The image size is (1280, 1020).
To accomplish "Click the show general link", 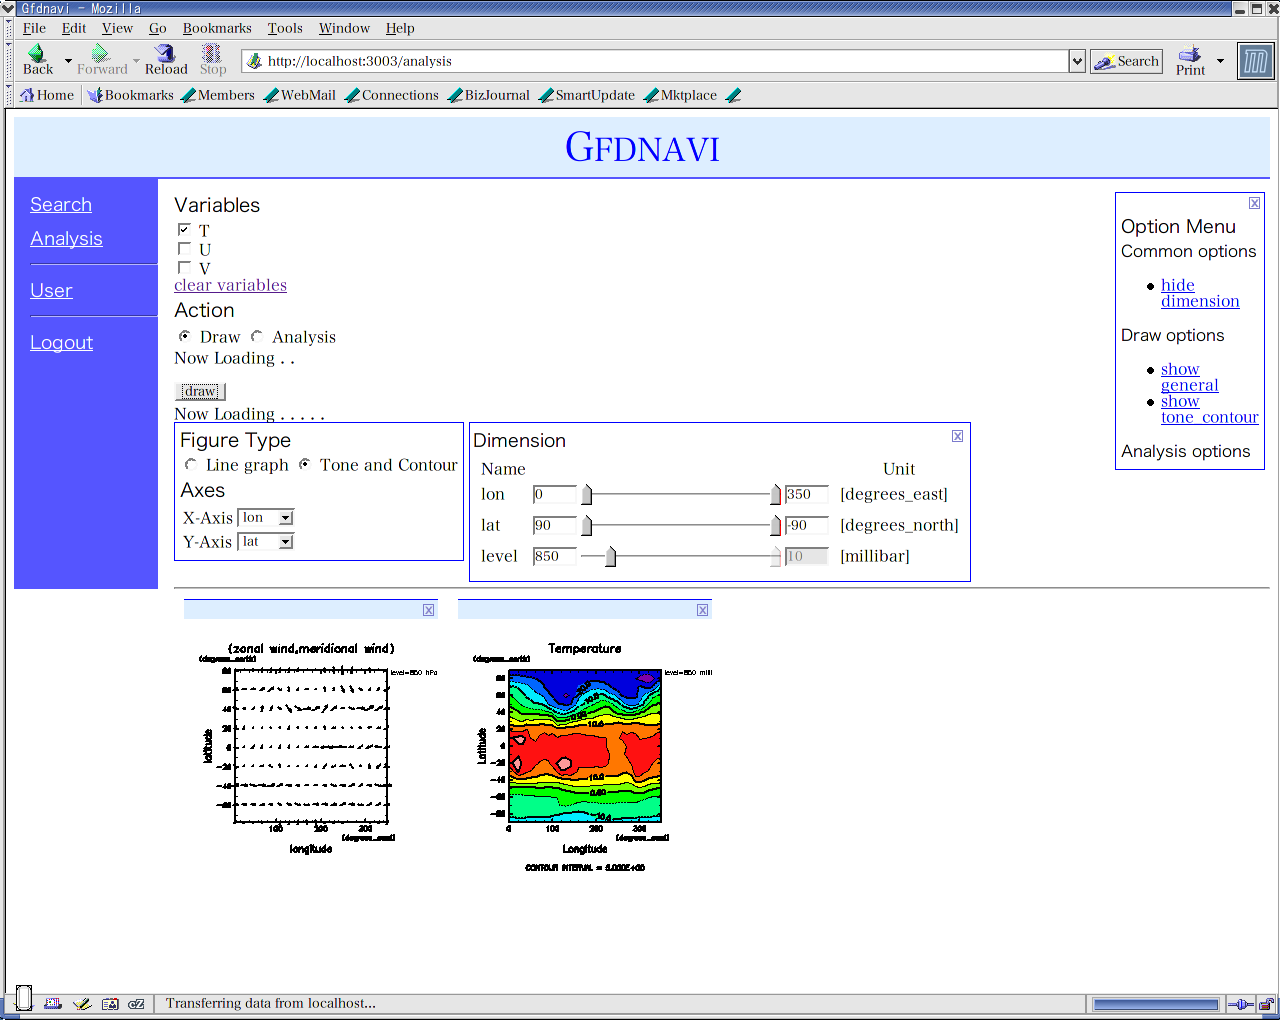I will point(1189,377).
